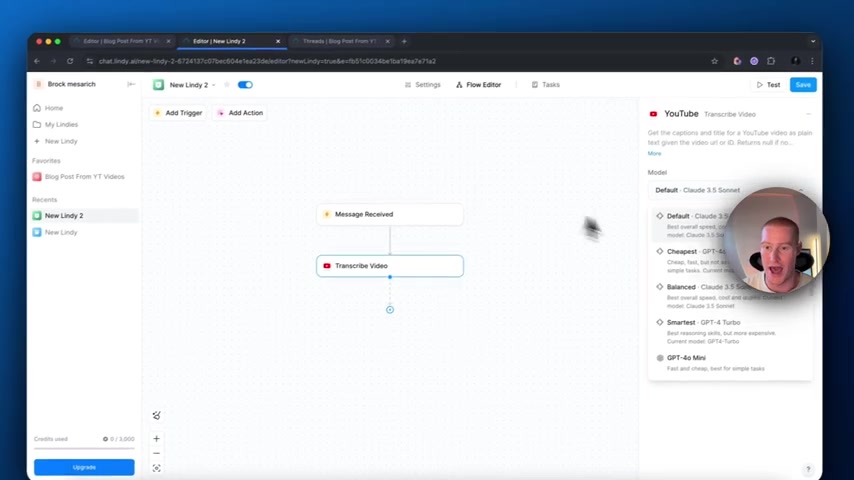Open the Tasks tab
Viewport: 854px width, 480px height.
coord(546,85)
